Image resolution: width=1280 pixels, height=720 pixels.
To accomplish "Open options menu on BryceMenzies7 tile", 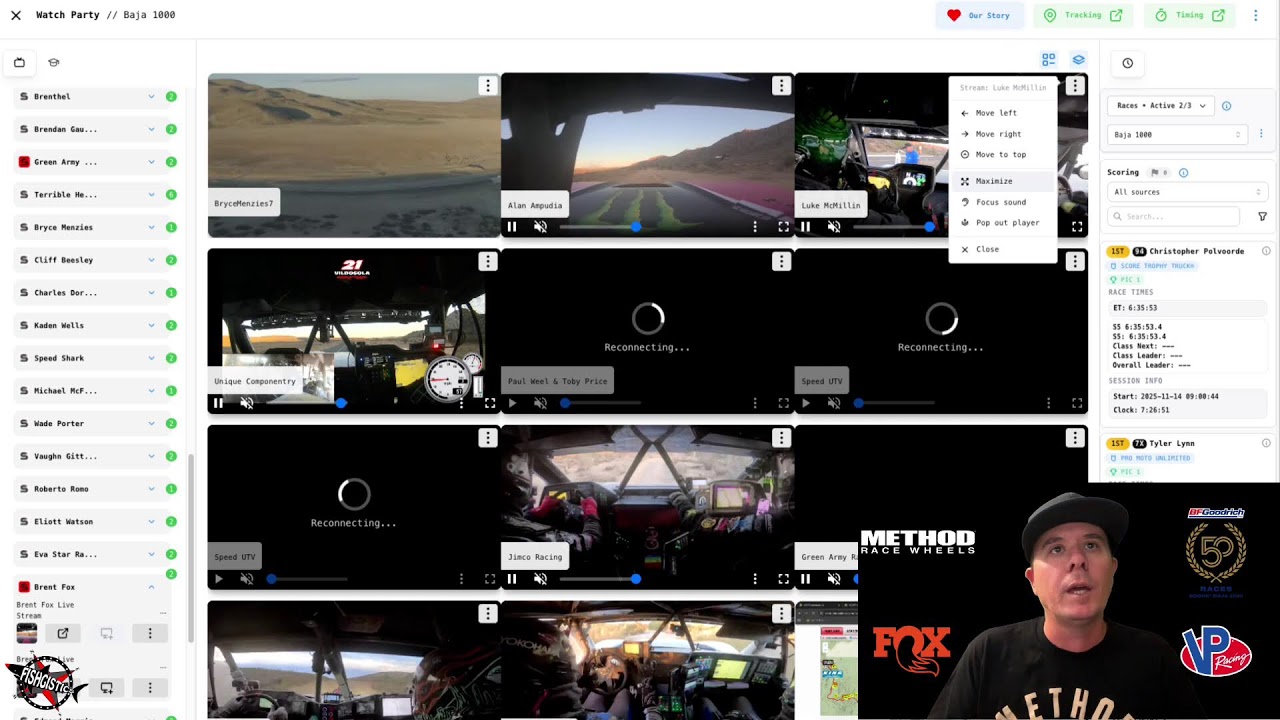I will pos(487,86).
